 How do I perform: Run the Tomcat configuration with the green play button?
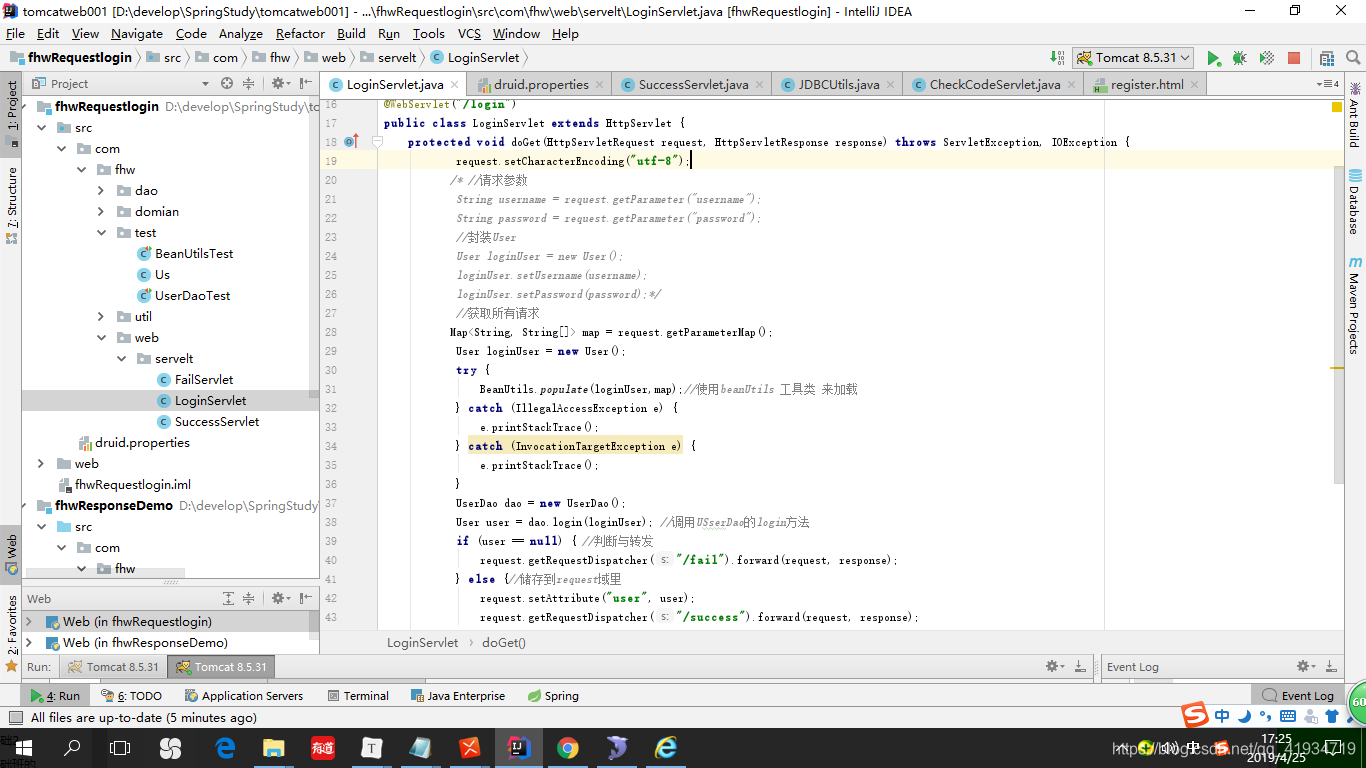click(1213, 58)
